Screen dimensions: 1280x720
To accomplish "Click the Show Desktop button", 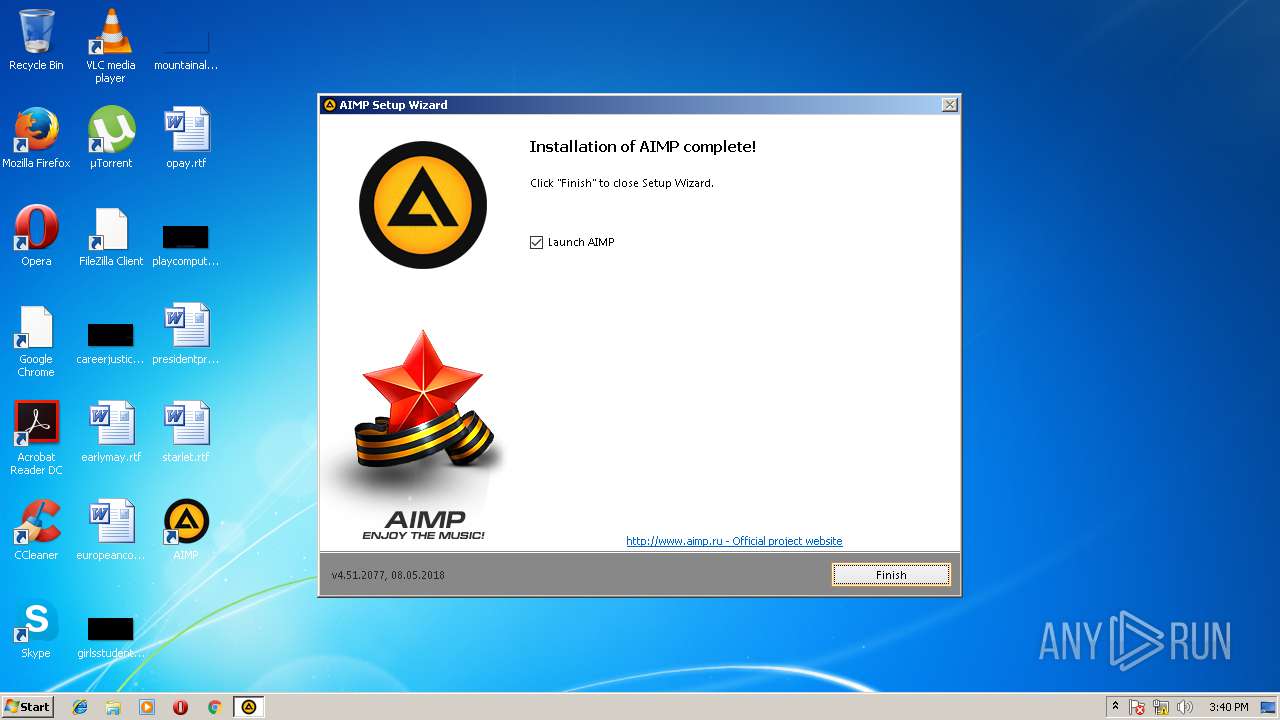I will click(x=1269, y=707).
